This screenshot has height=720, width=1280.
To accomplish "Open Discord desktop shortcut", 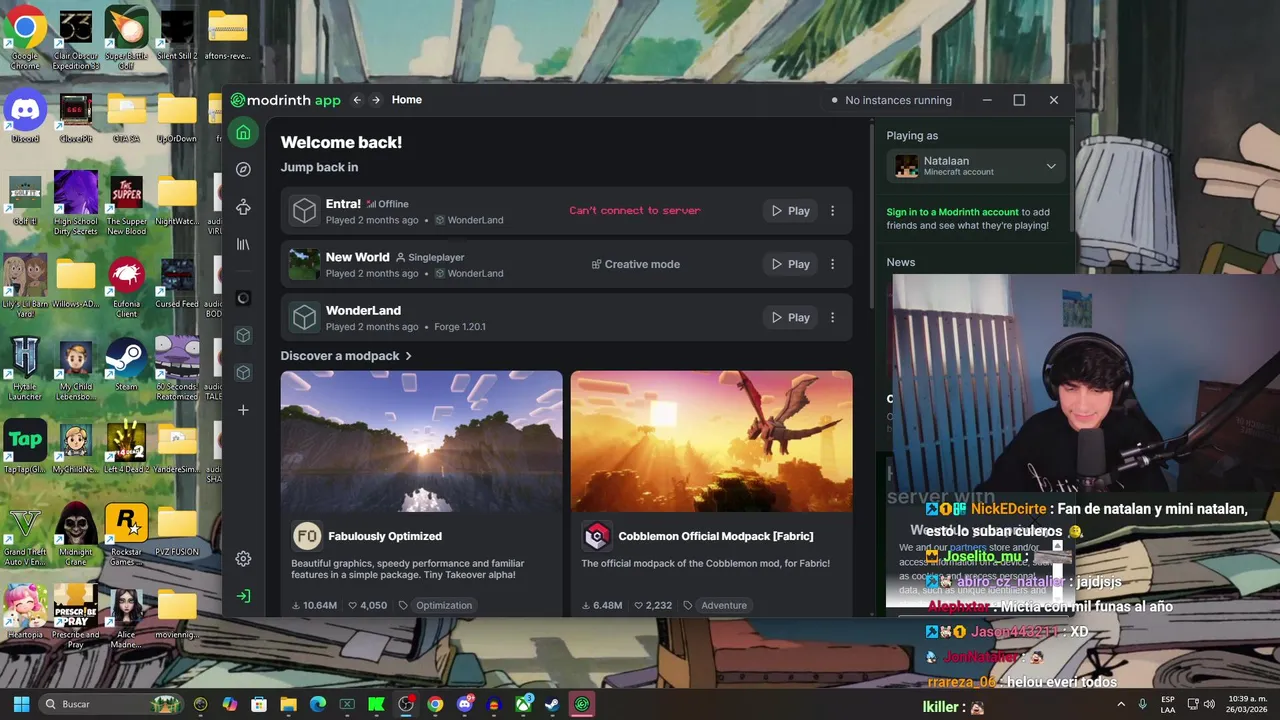I will pos(25,117).
